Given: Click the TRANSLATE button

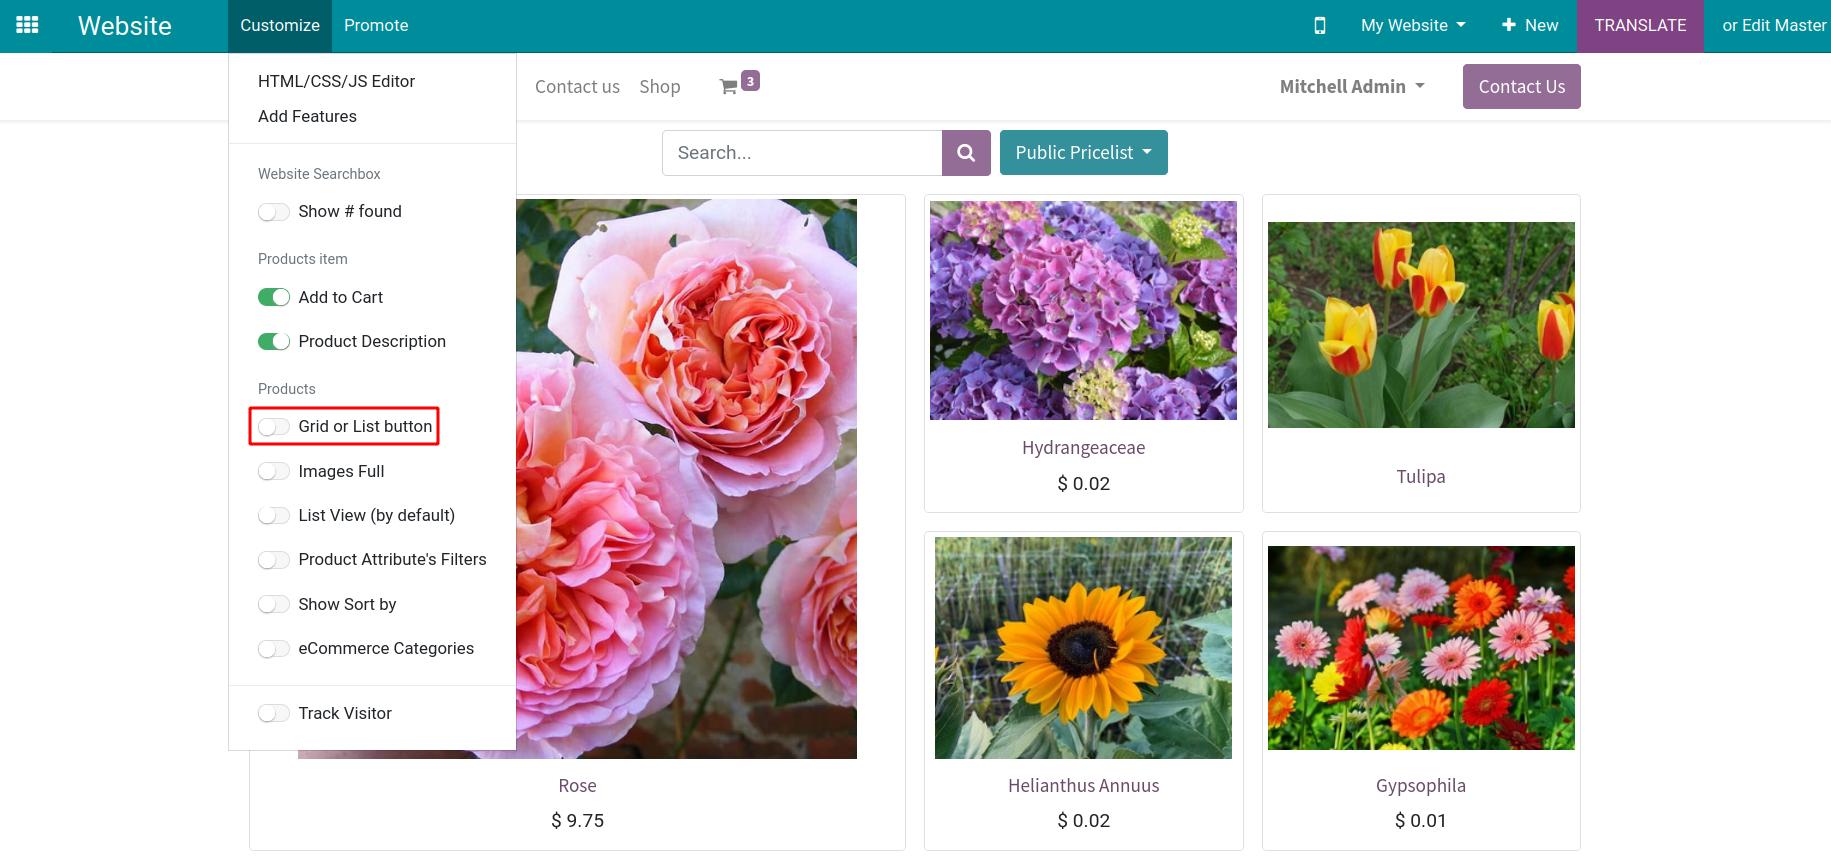Looking at the screenshot, I should pyautogui.click(x=1640, y=25).
